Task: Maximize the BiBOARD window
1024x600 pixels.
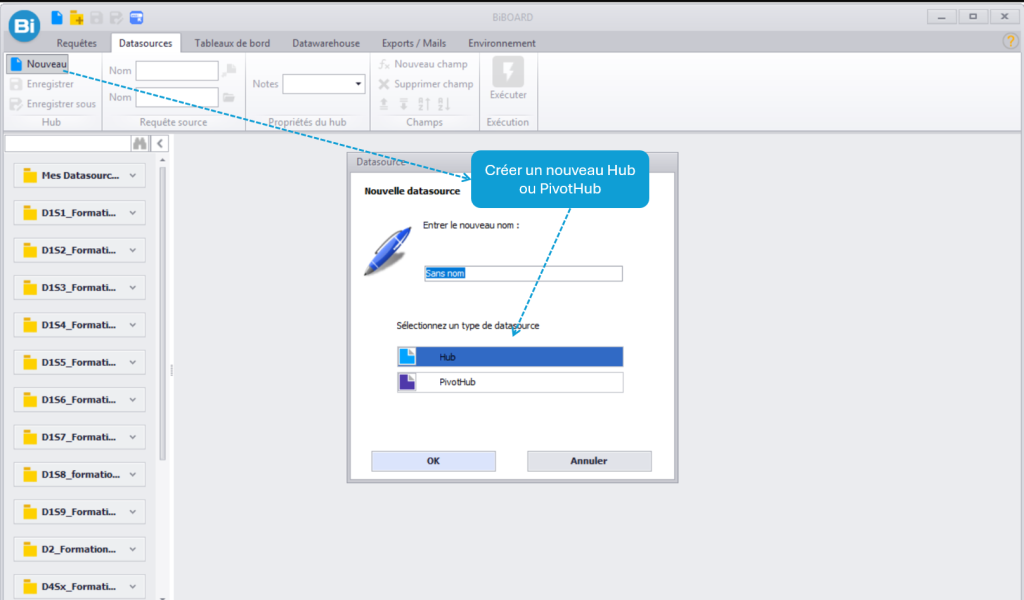Action: (973, 17)
